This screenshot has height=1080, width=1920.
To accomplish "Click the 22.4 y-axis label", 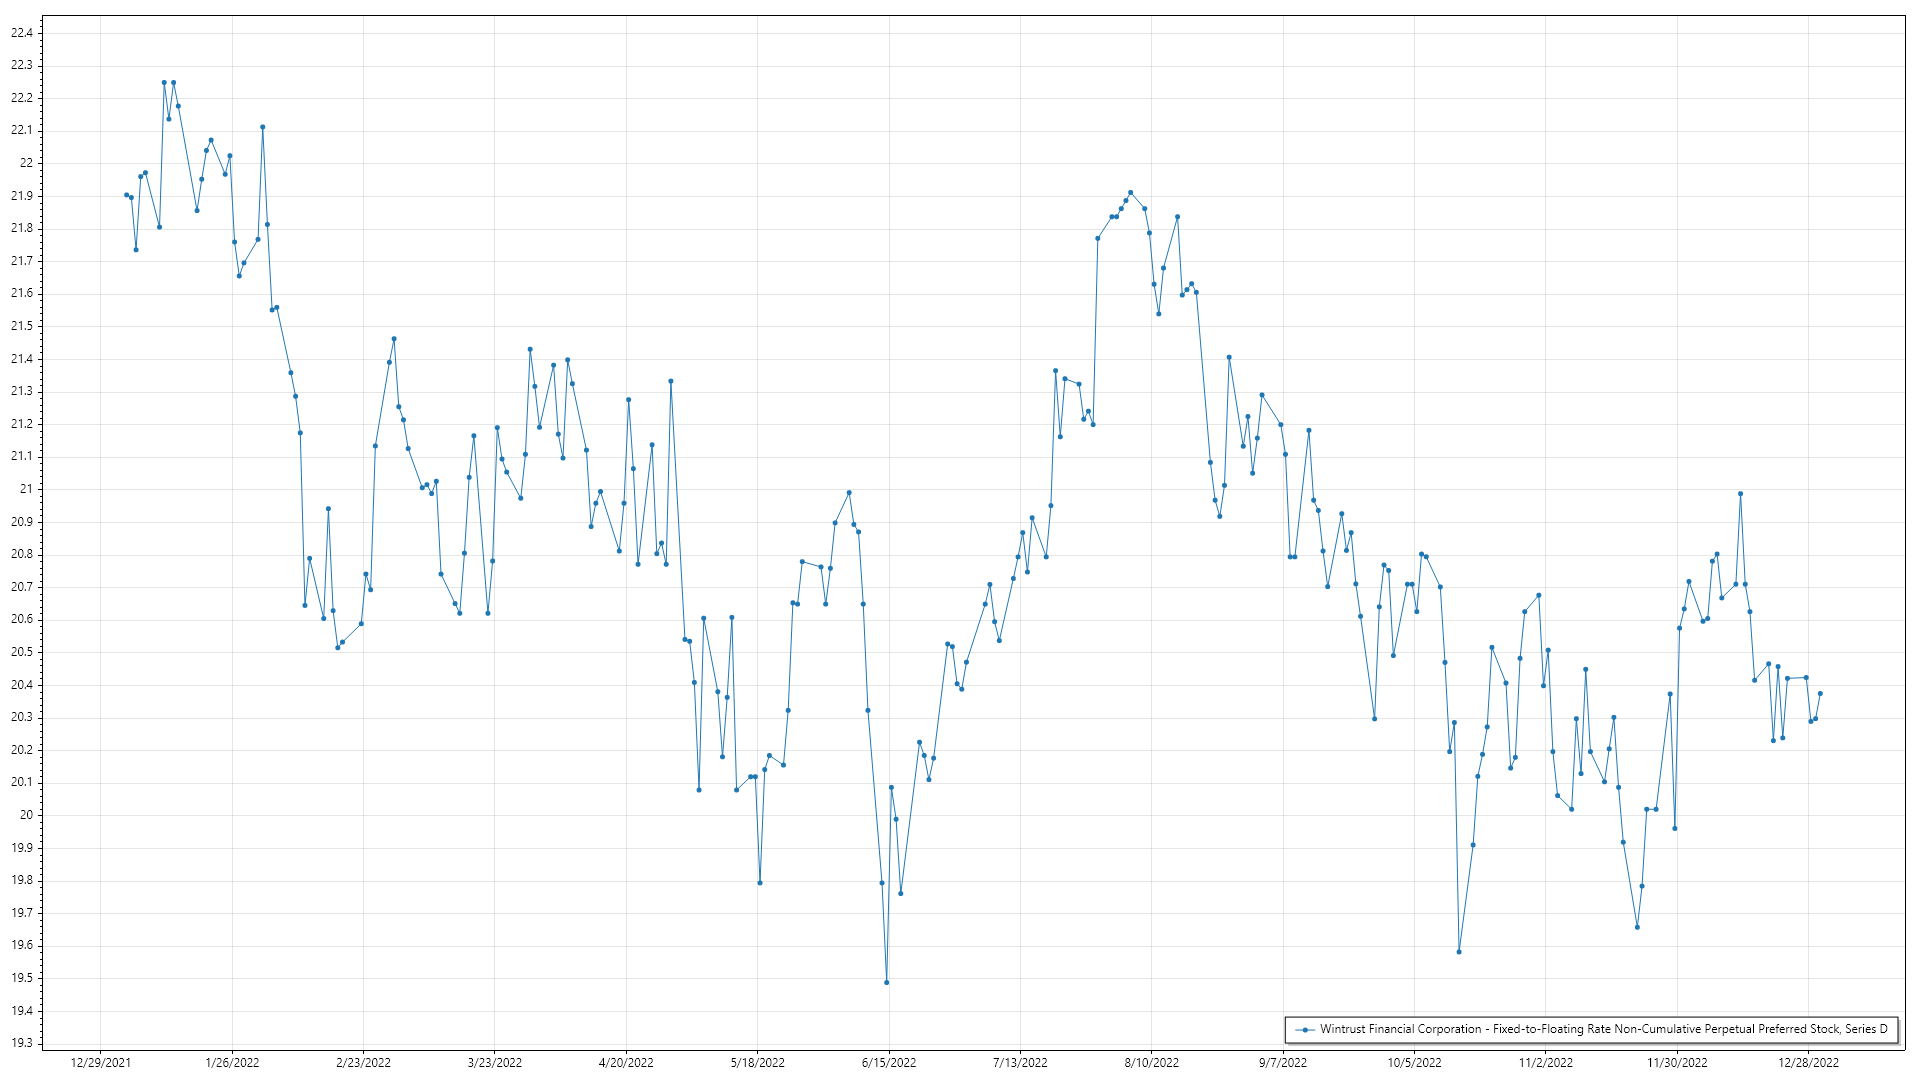I will click(21, 33).
